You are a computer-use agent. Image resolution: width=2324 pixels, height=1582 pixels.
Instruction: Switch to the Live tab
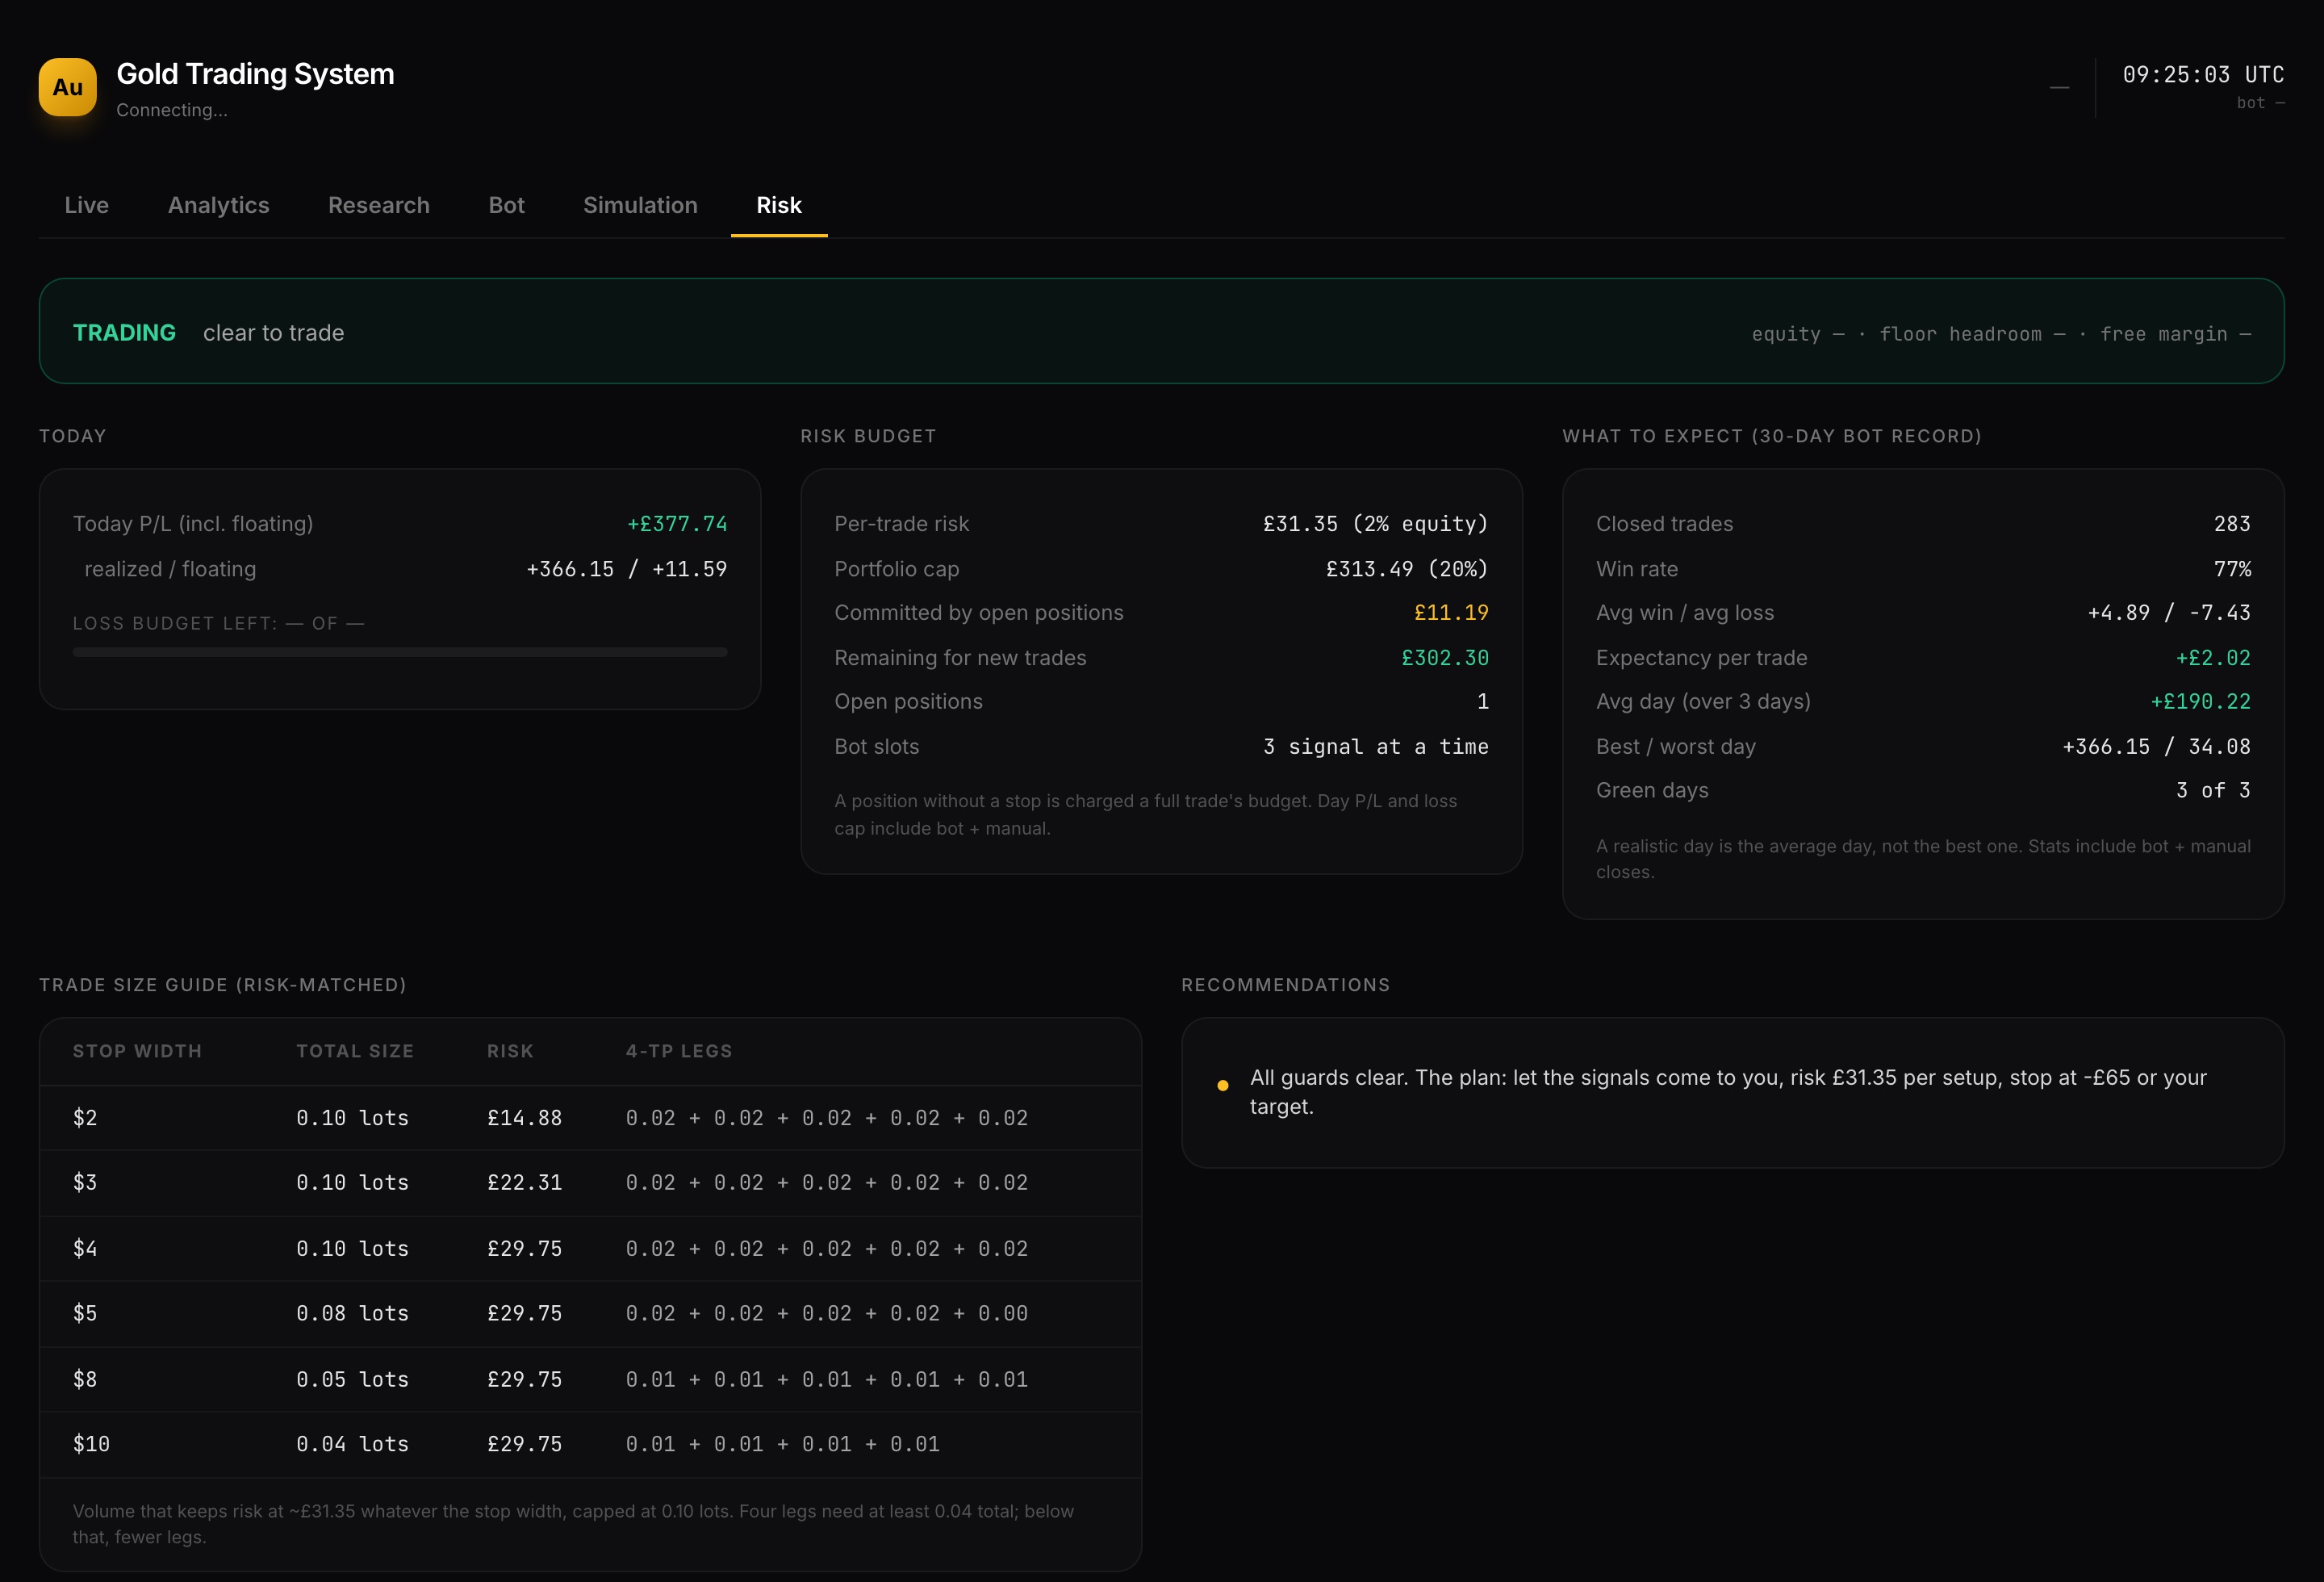point(87,205)
